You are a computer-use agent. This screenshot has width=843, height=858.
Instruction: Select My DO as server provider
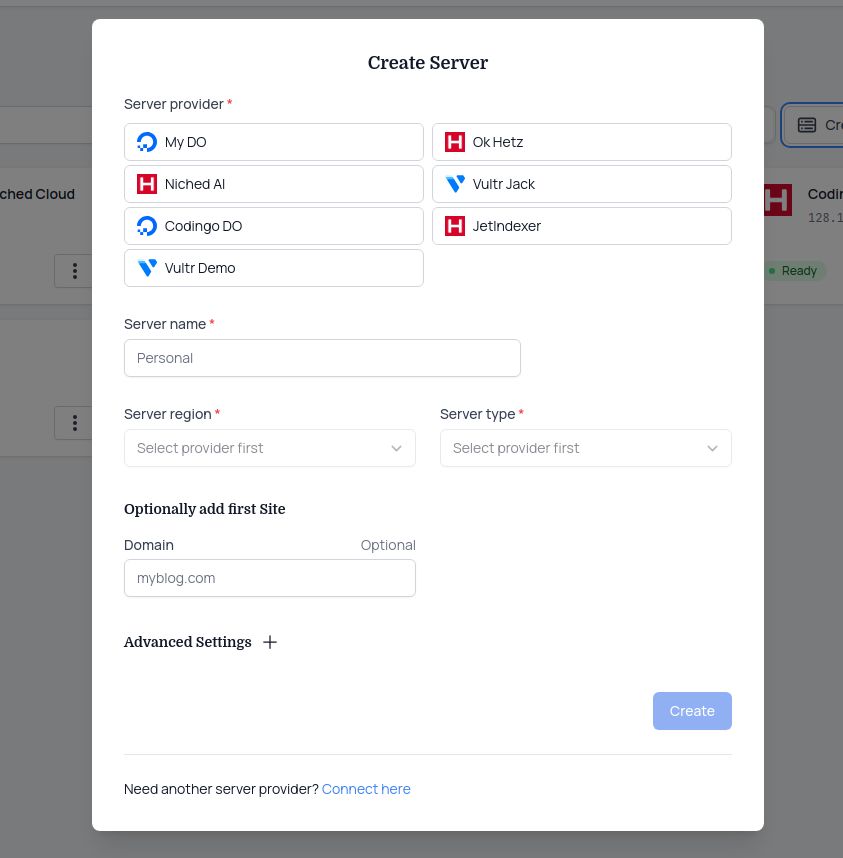tap(273, 142)
